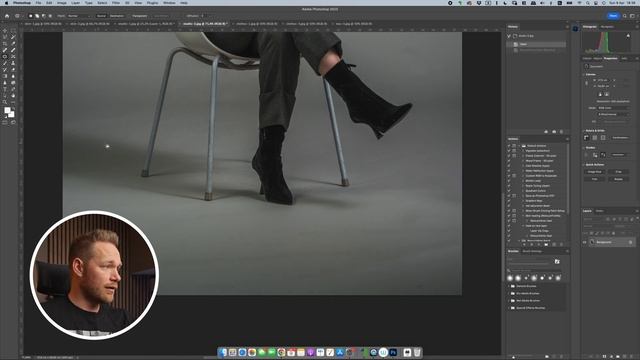Open the search magnifier at top right
This screenshot has height=360, width=640.
[x=624, y=16]
